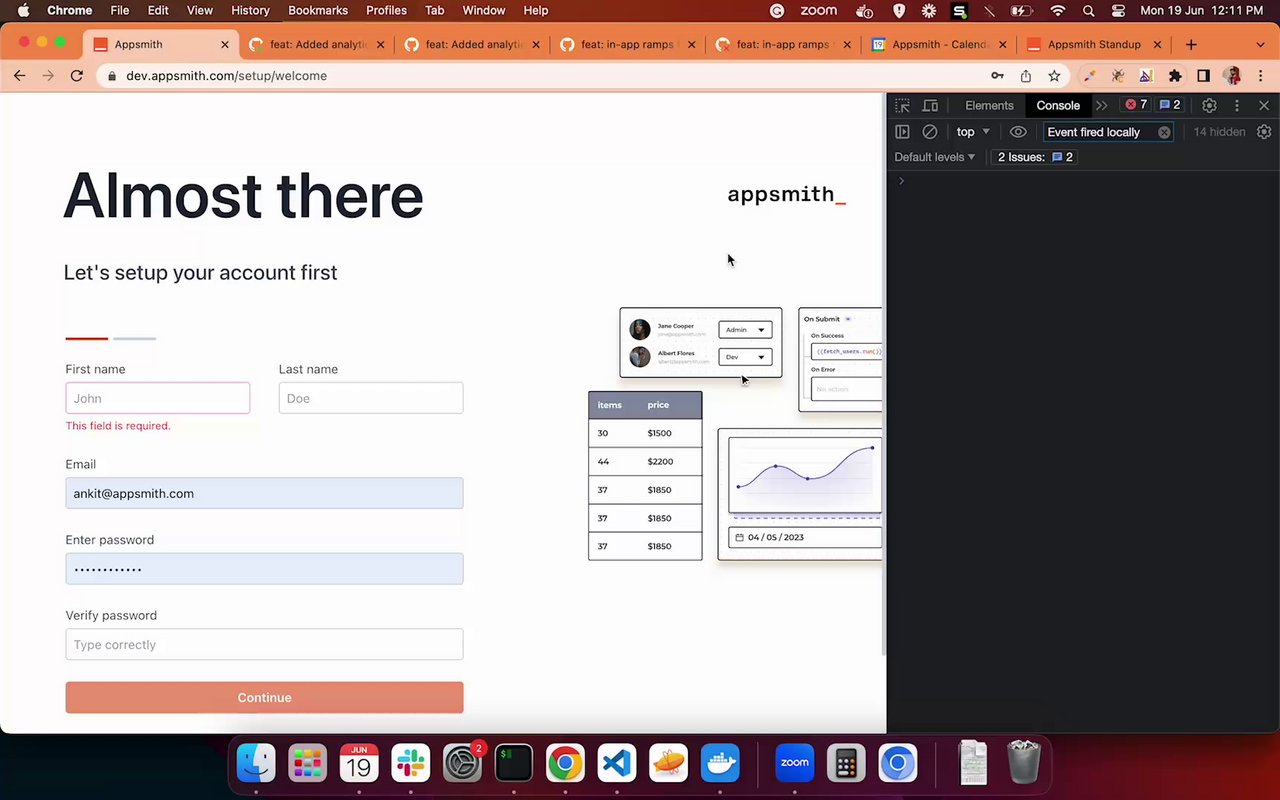This screenshot has height=800, width=1280.
Task: Open the DevTools three-dot customize menu
Action: point(1237,105)
